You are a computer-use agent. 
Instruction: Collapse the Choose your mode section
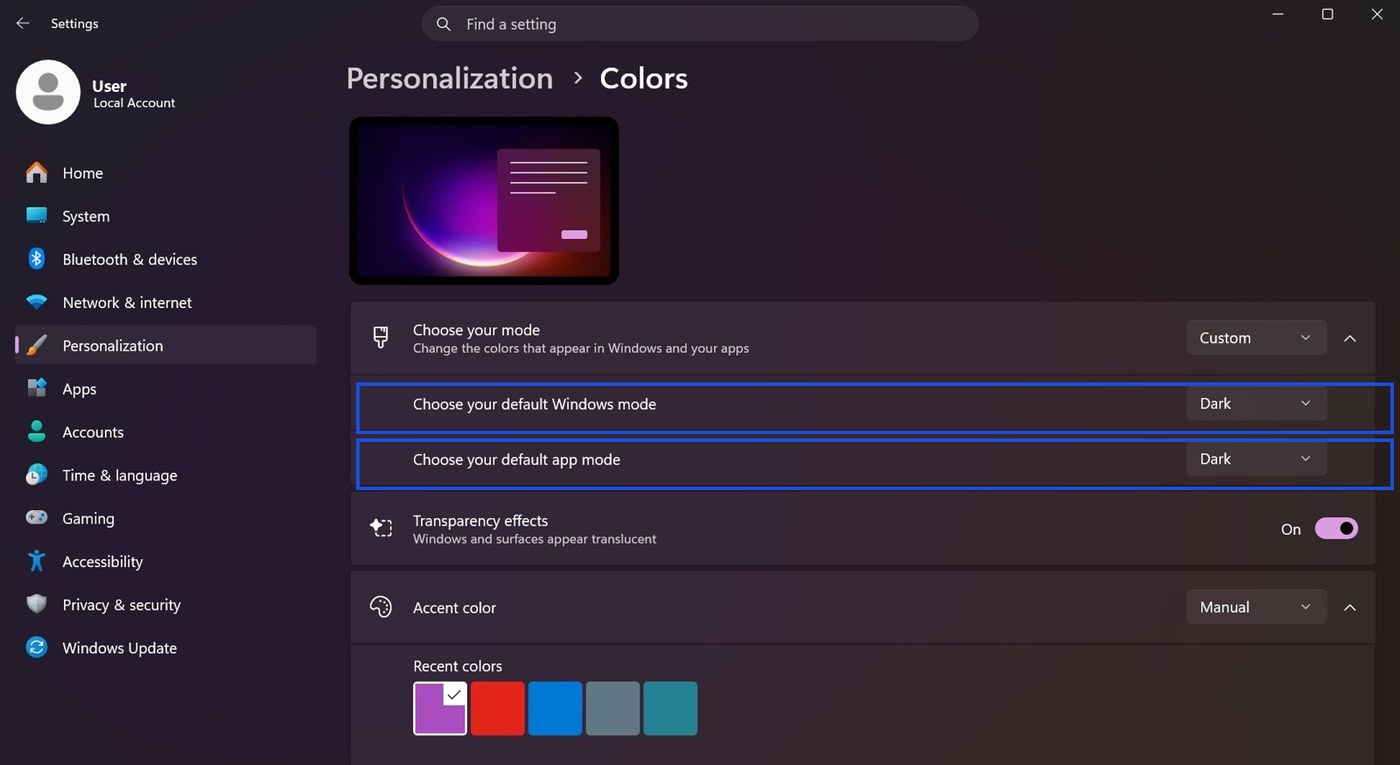[x=1350, y=338]
